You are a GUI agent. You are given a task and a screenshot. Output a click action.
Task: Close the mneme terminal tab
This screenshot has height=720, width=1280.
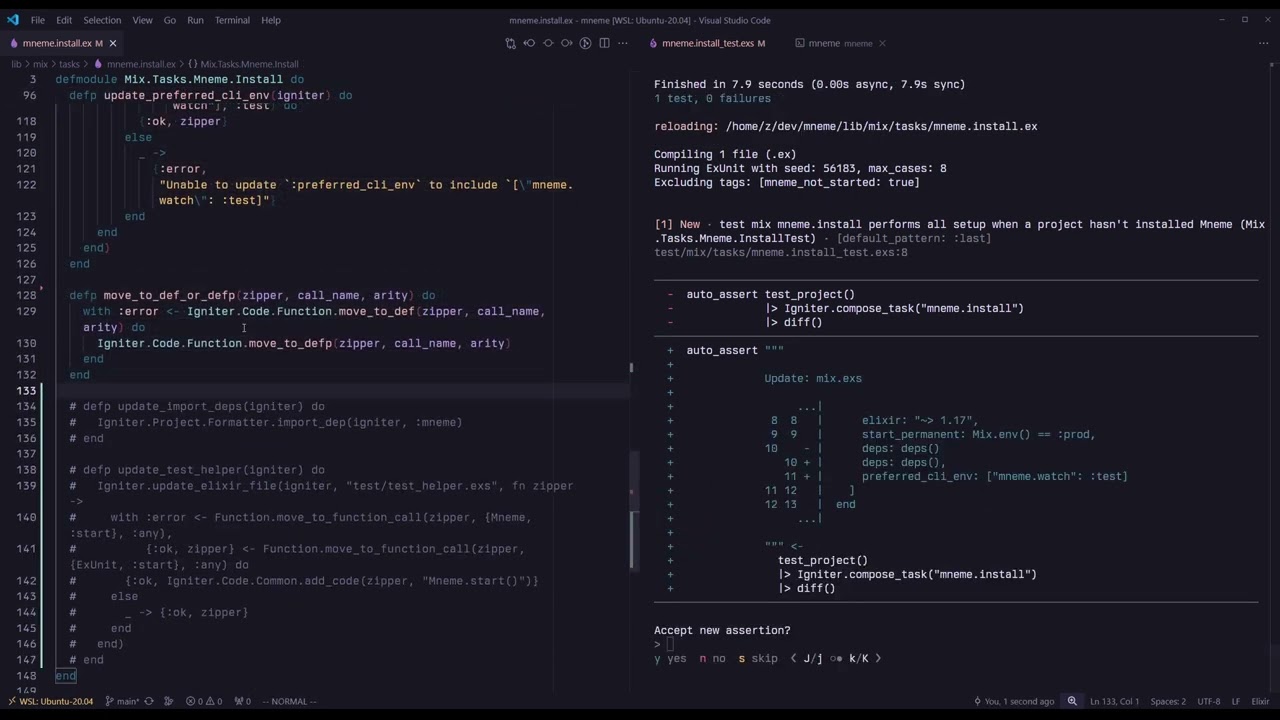tap(883, 43)
